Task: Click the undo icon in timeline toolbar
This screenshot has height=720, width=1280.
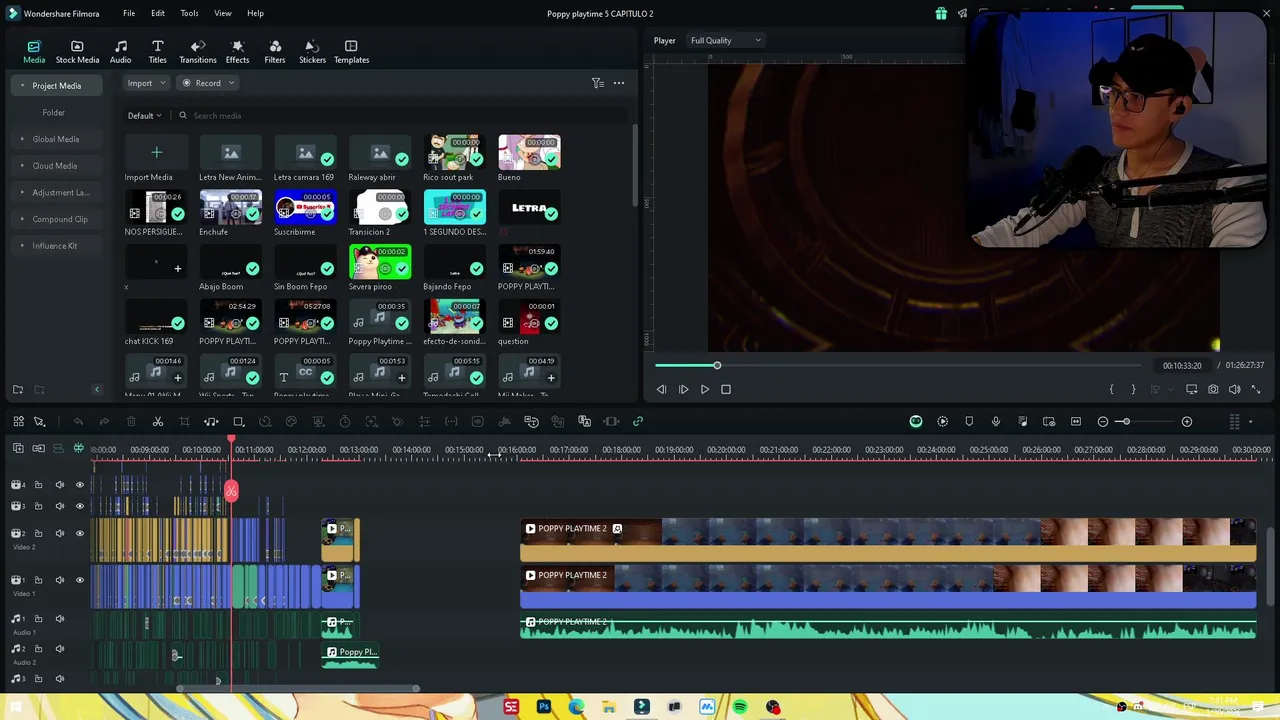Action: click(78, 422)
